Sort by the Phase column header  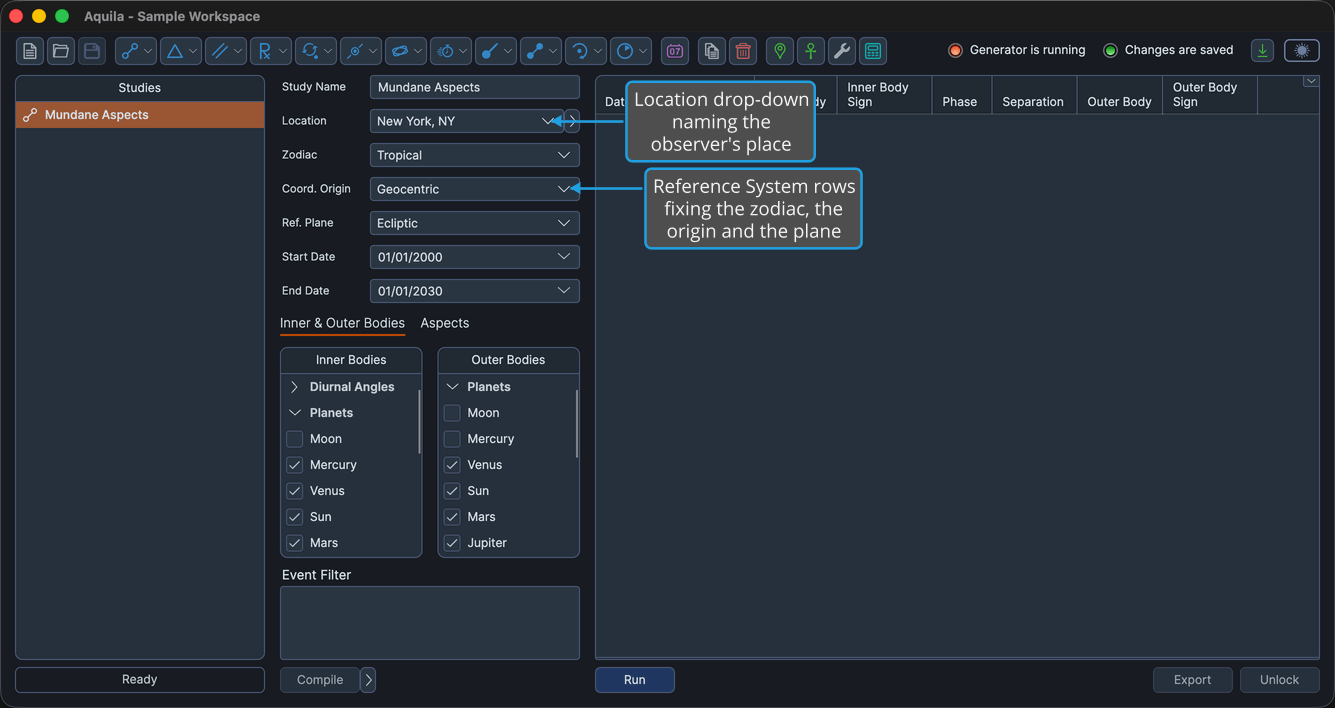click(x=961, y=95)
